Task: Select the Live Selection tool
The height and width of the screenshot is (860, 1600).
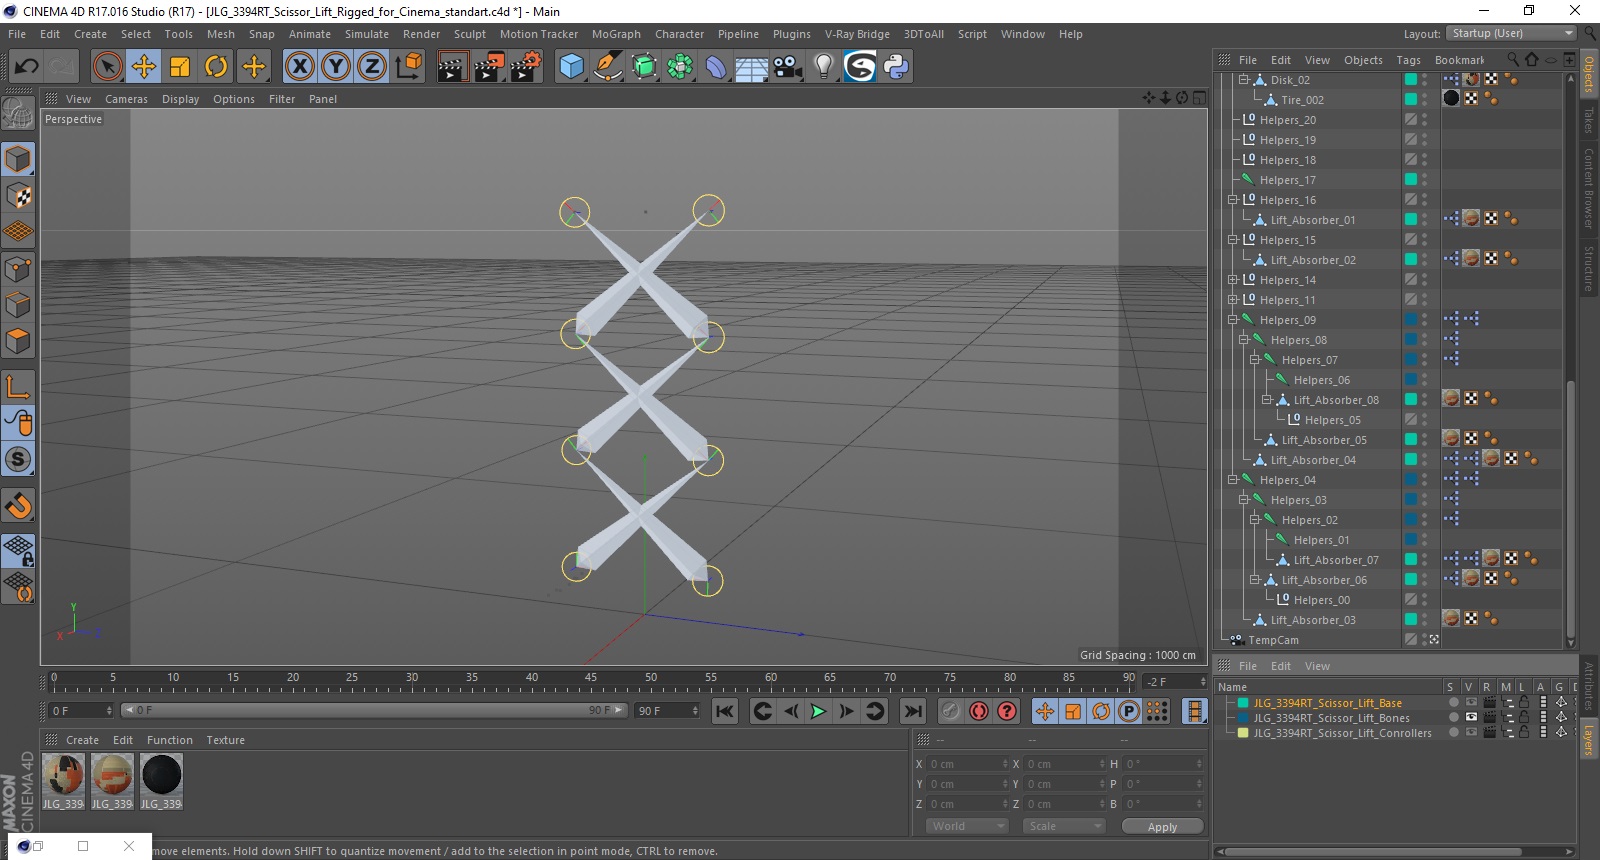Action: pyautogui.click(x=107, y=67)
